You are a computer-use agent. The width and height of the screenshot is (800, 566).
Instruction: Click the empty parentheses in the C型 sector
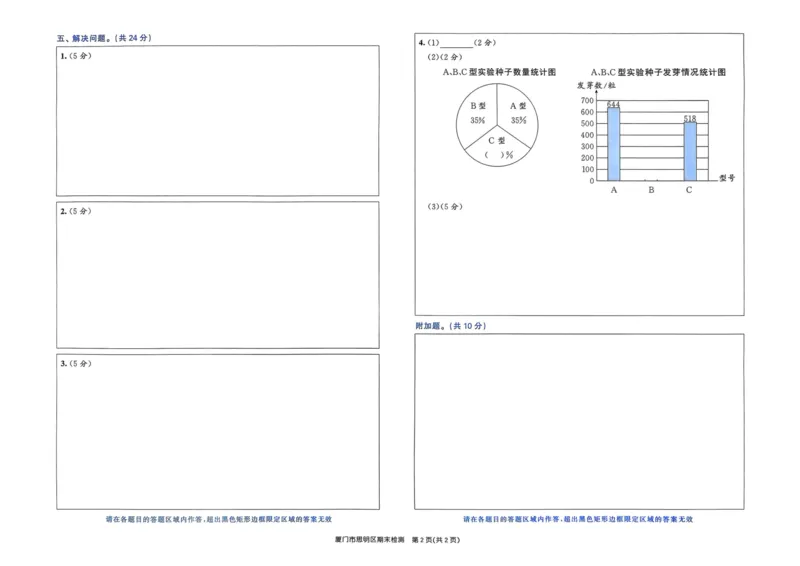pos(496,155)
